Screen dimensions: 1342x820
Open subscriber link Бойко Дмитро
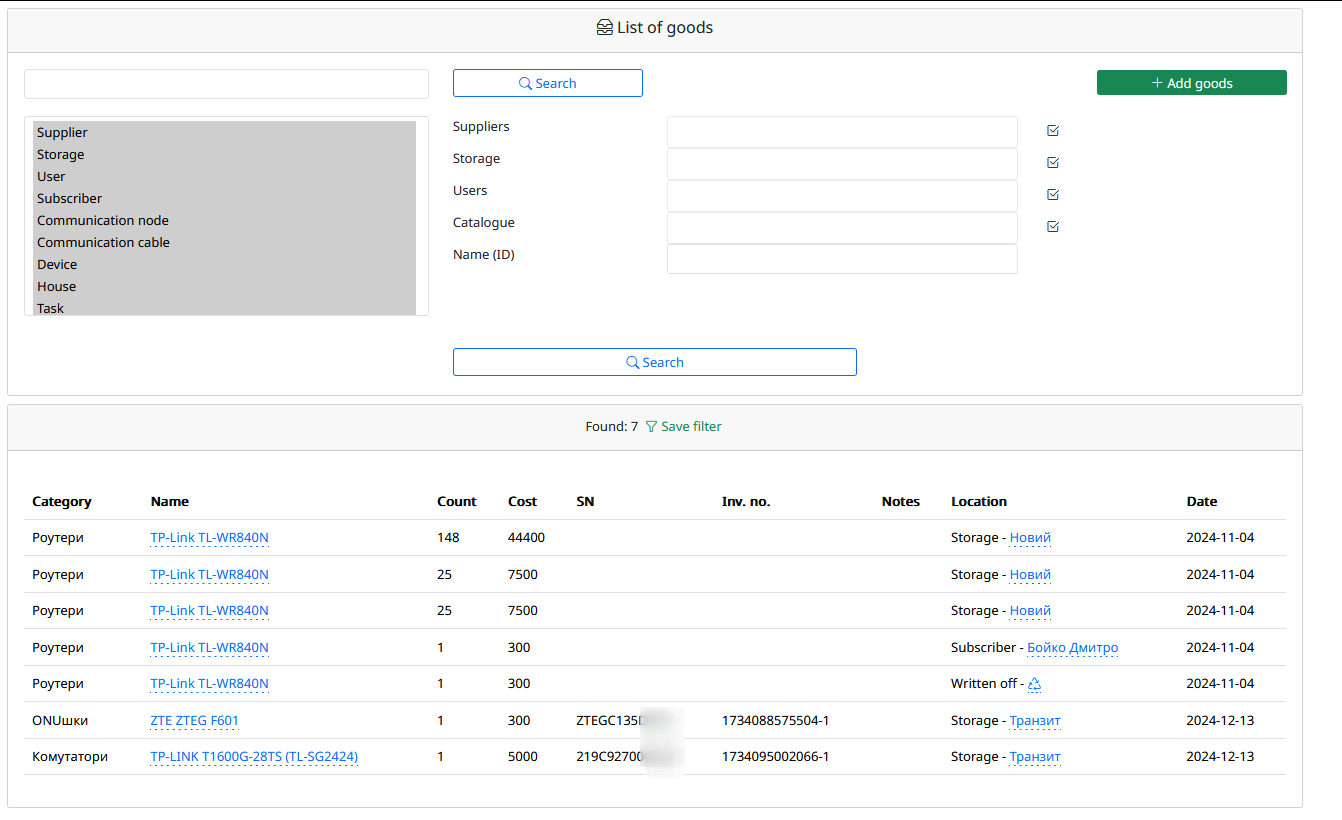[x=1072, y=648]
